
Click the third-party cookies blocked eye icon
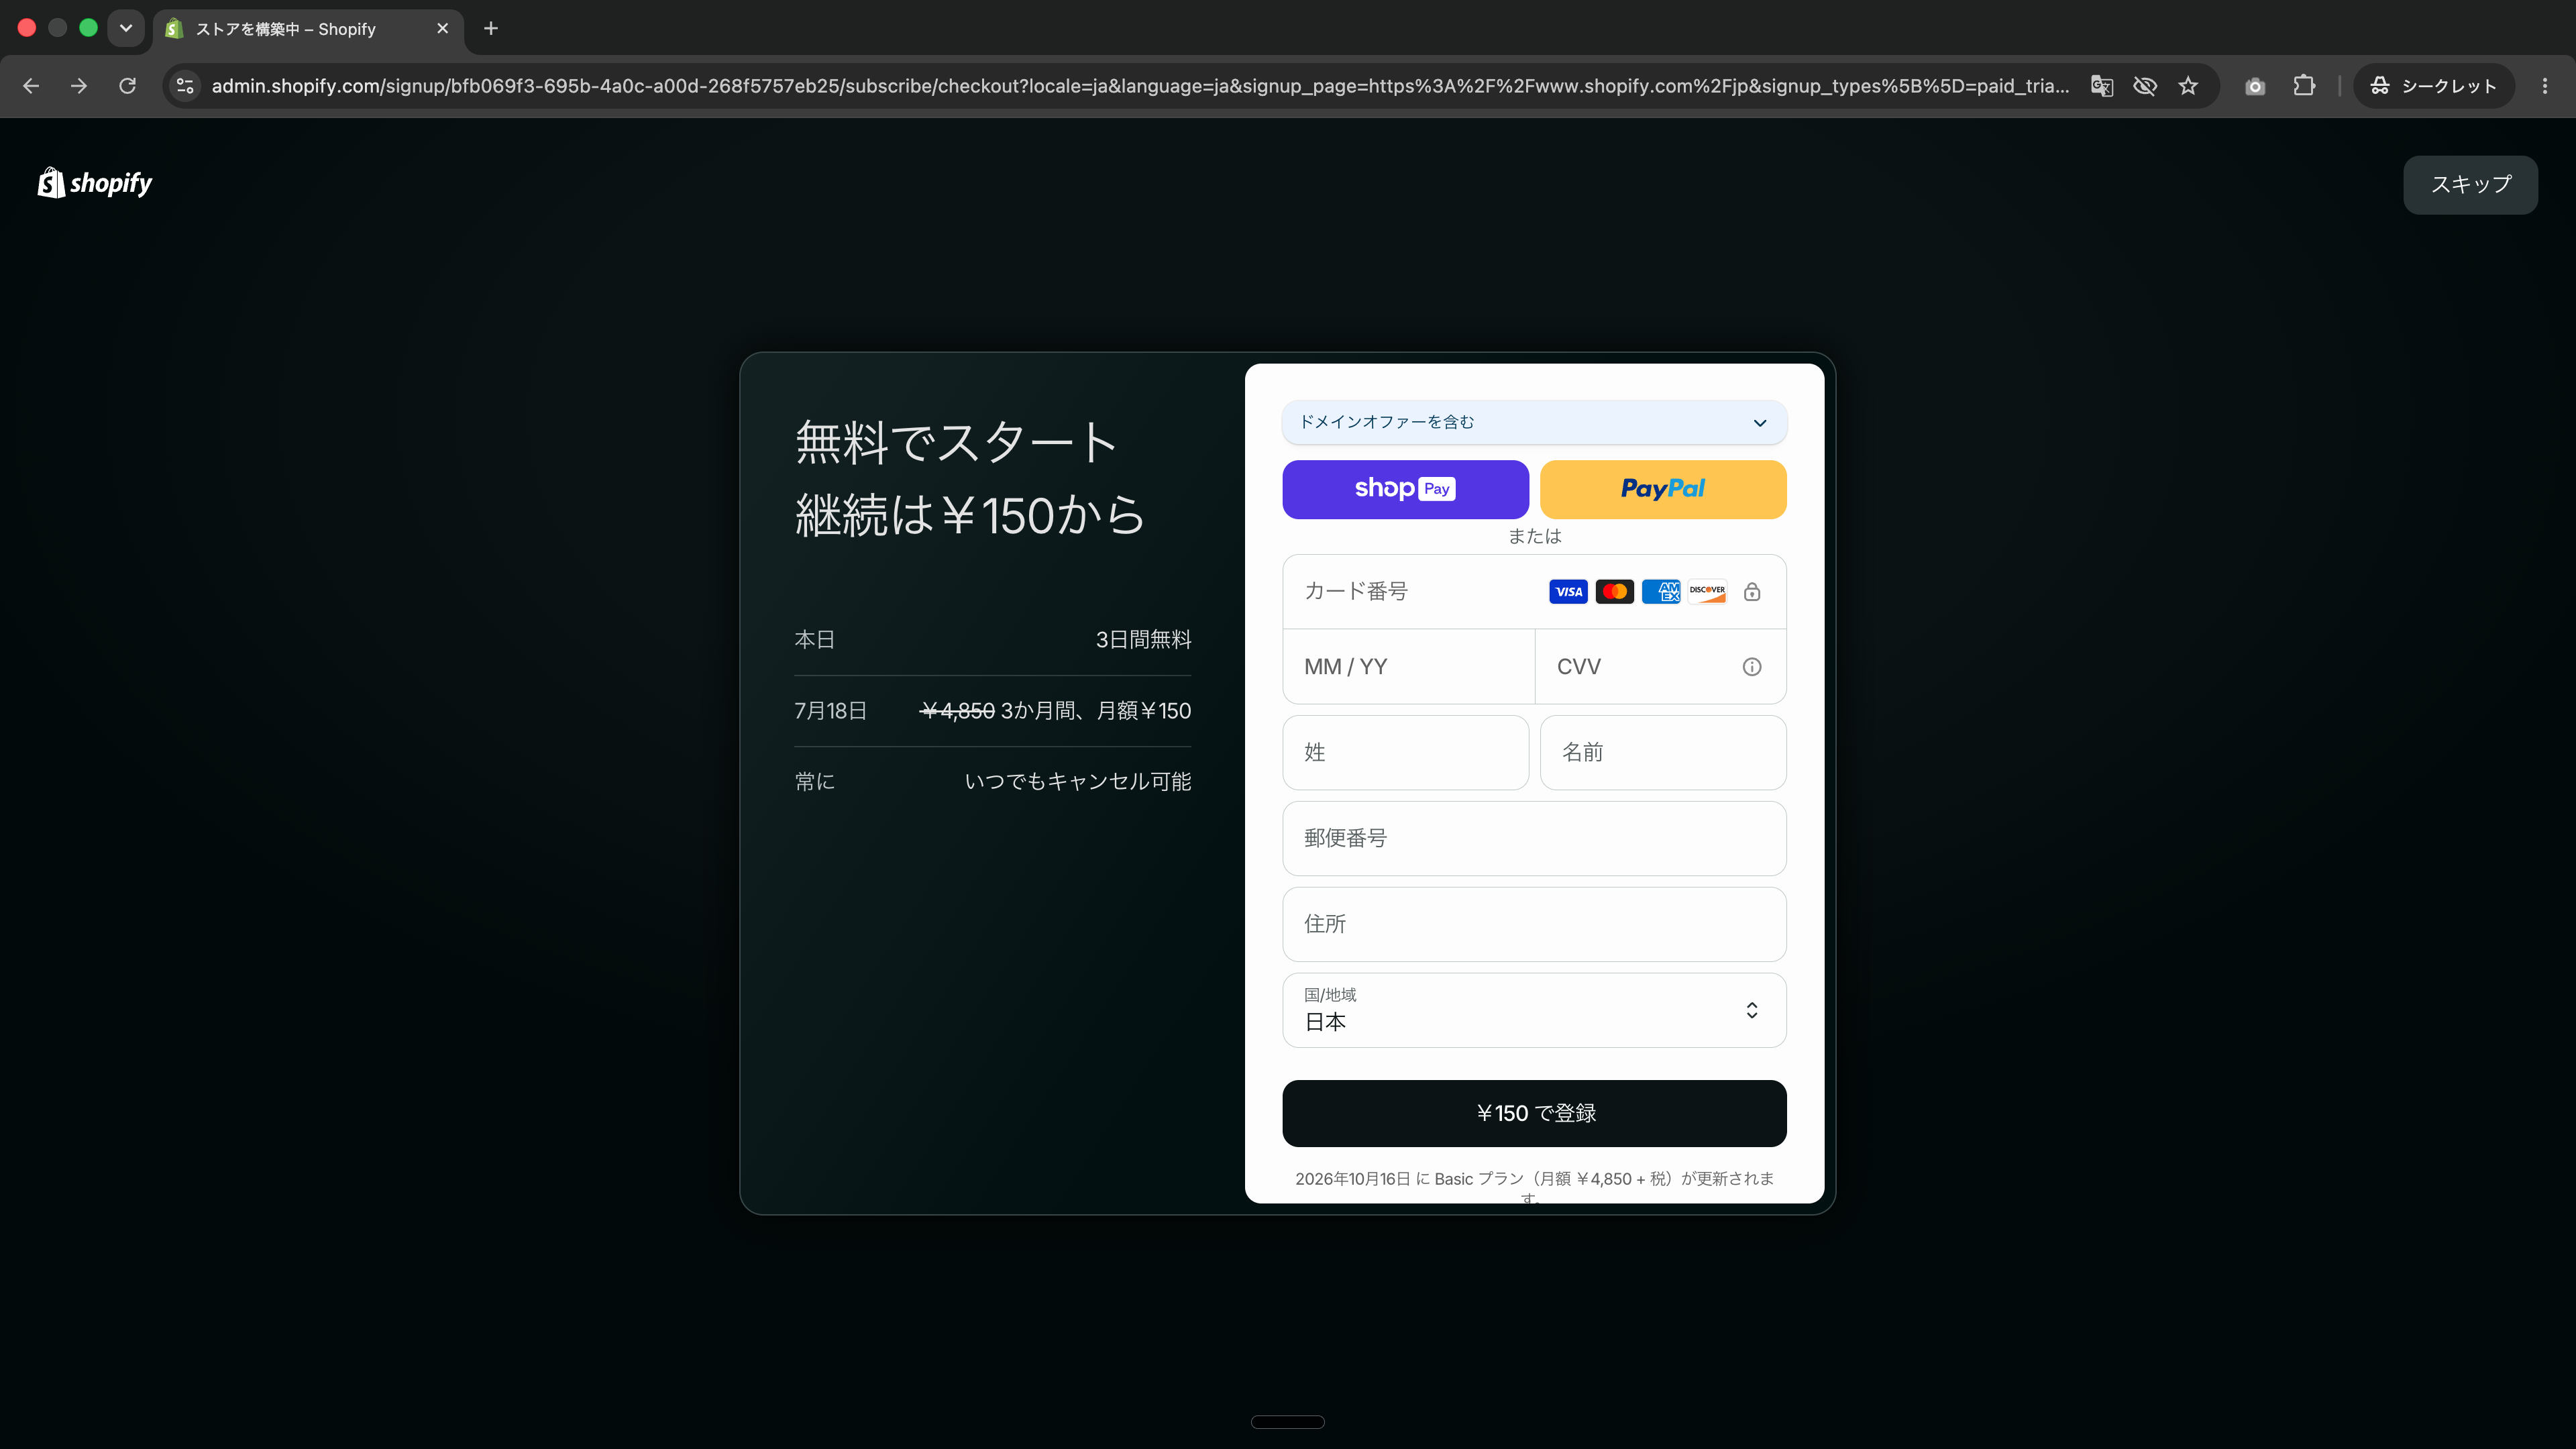(x=2145, y=86)
